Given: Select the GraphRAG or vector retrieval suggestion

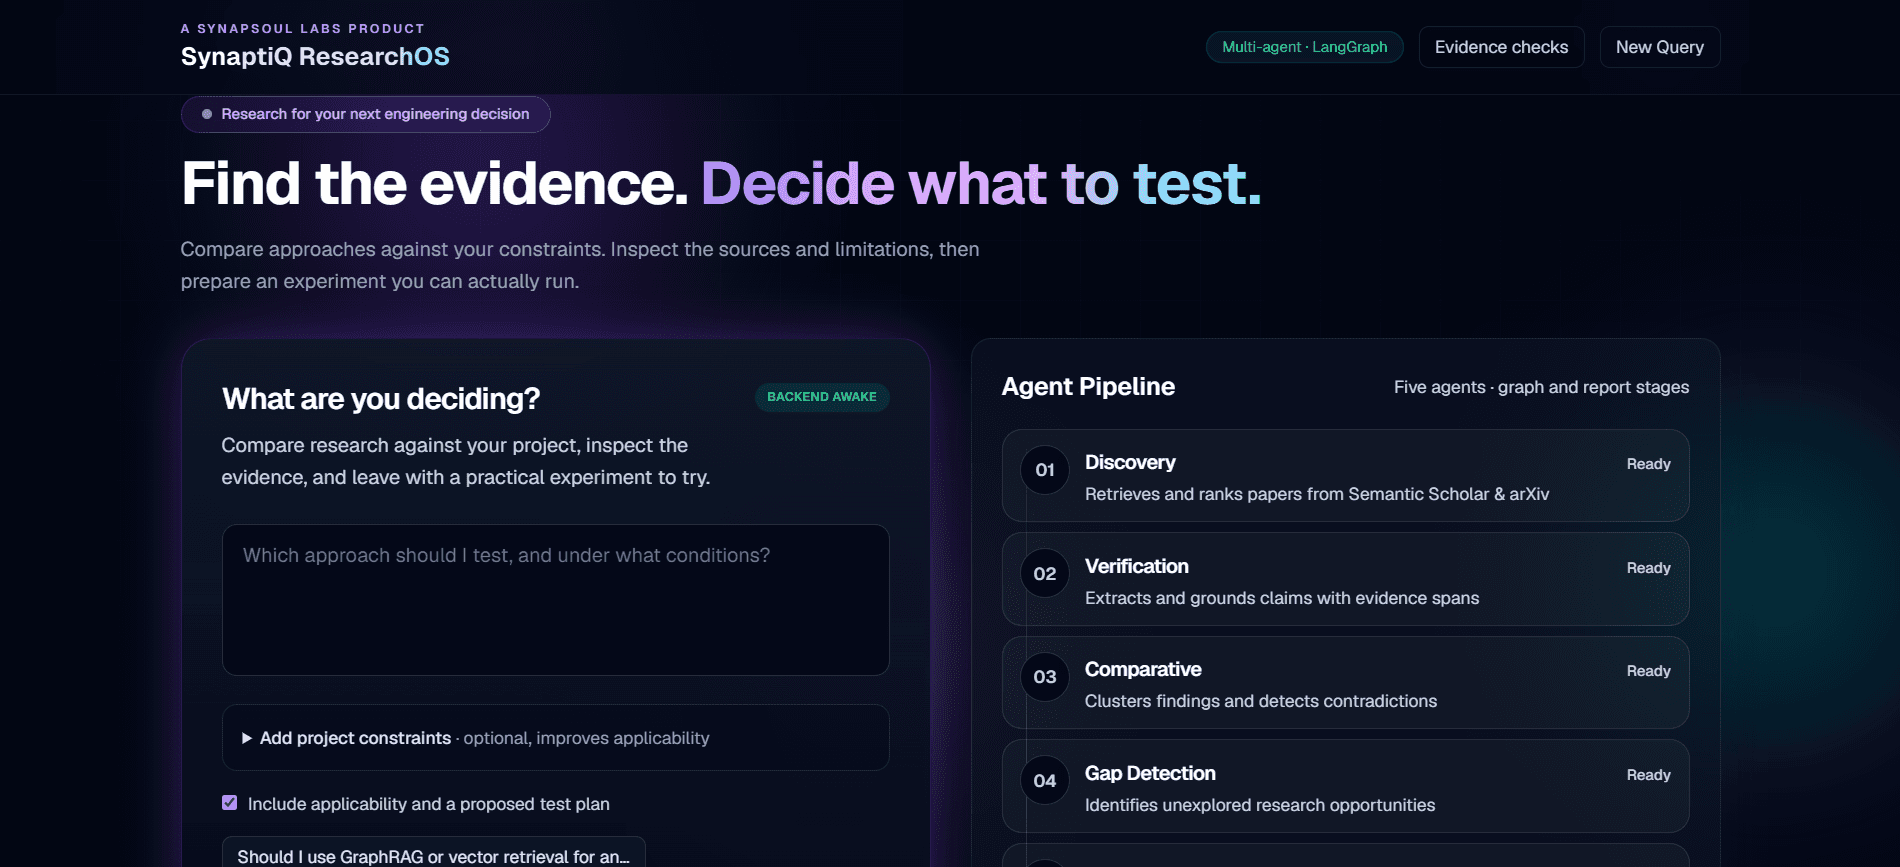Looking at the screenshot, I should pyautogui.click(x=434, y=853).
